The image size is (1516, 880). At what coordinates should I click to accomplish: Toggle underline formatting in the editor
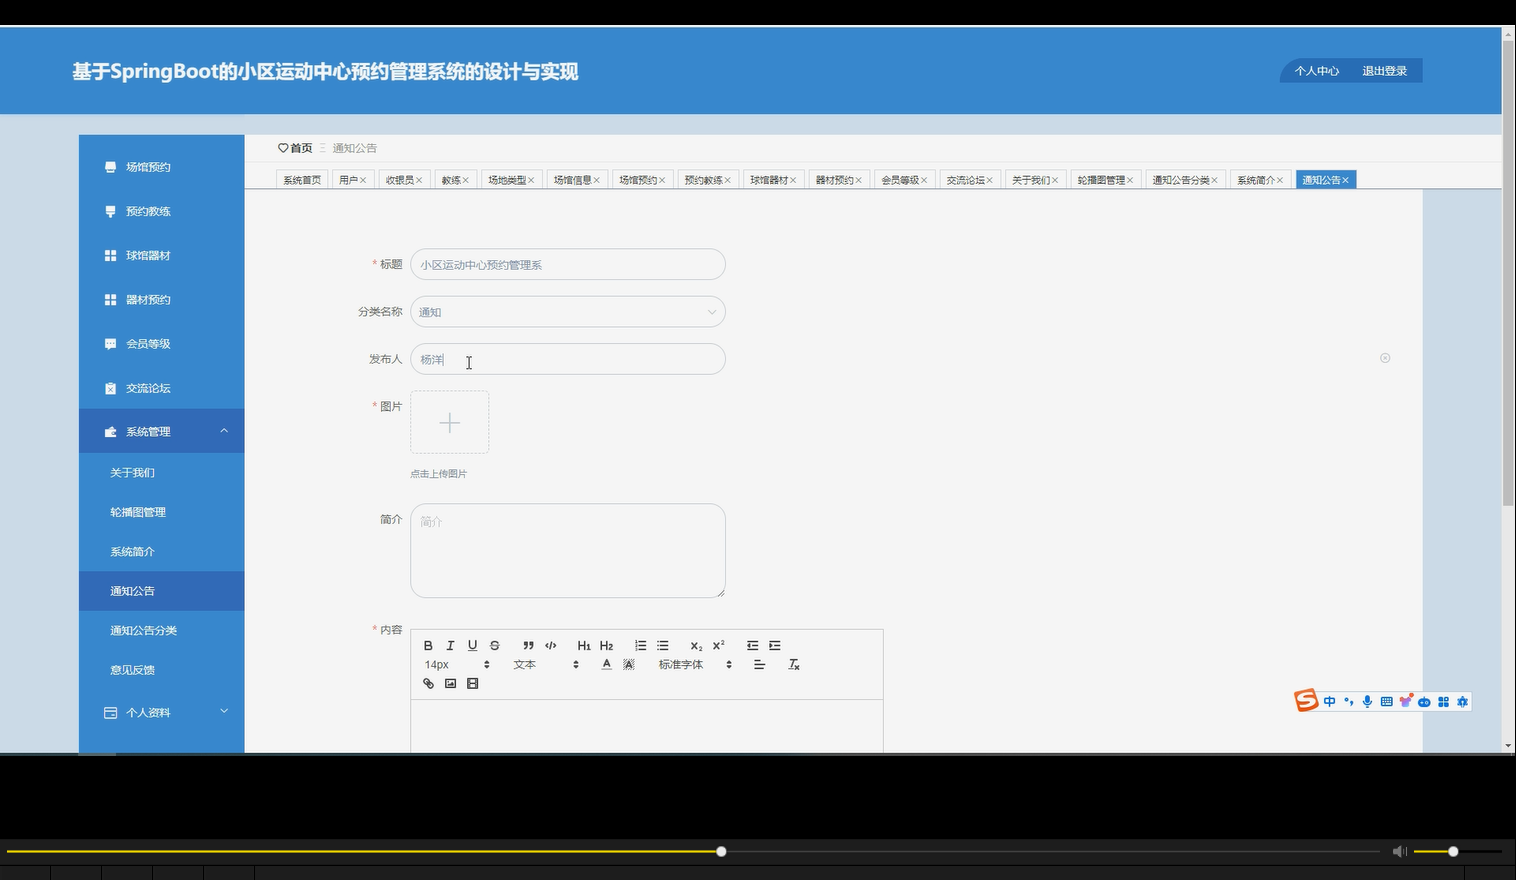point(471,645)
